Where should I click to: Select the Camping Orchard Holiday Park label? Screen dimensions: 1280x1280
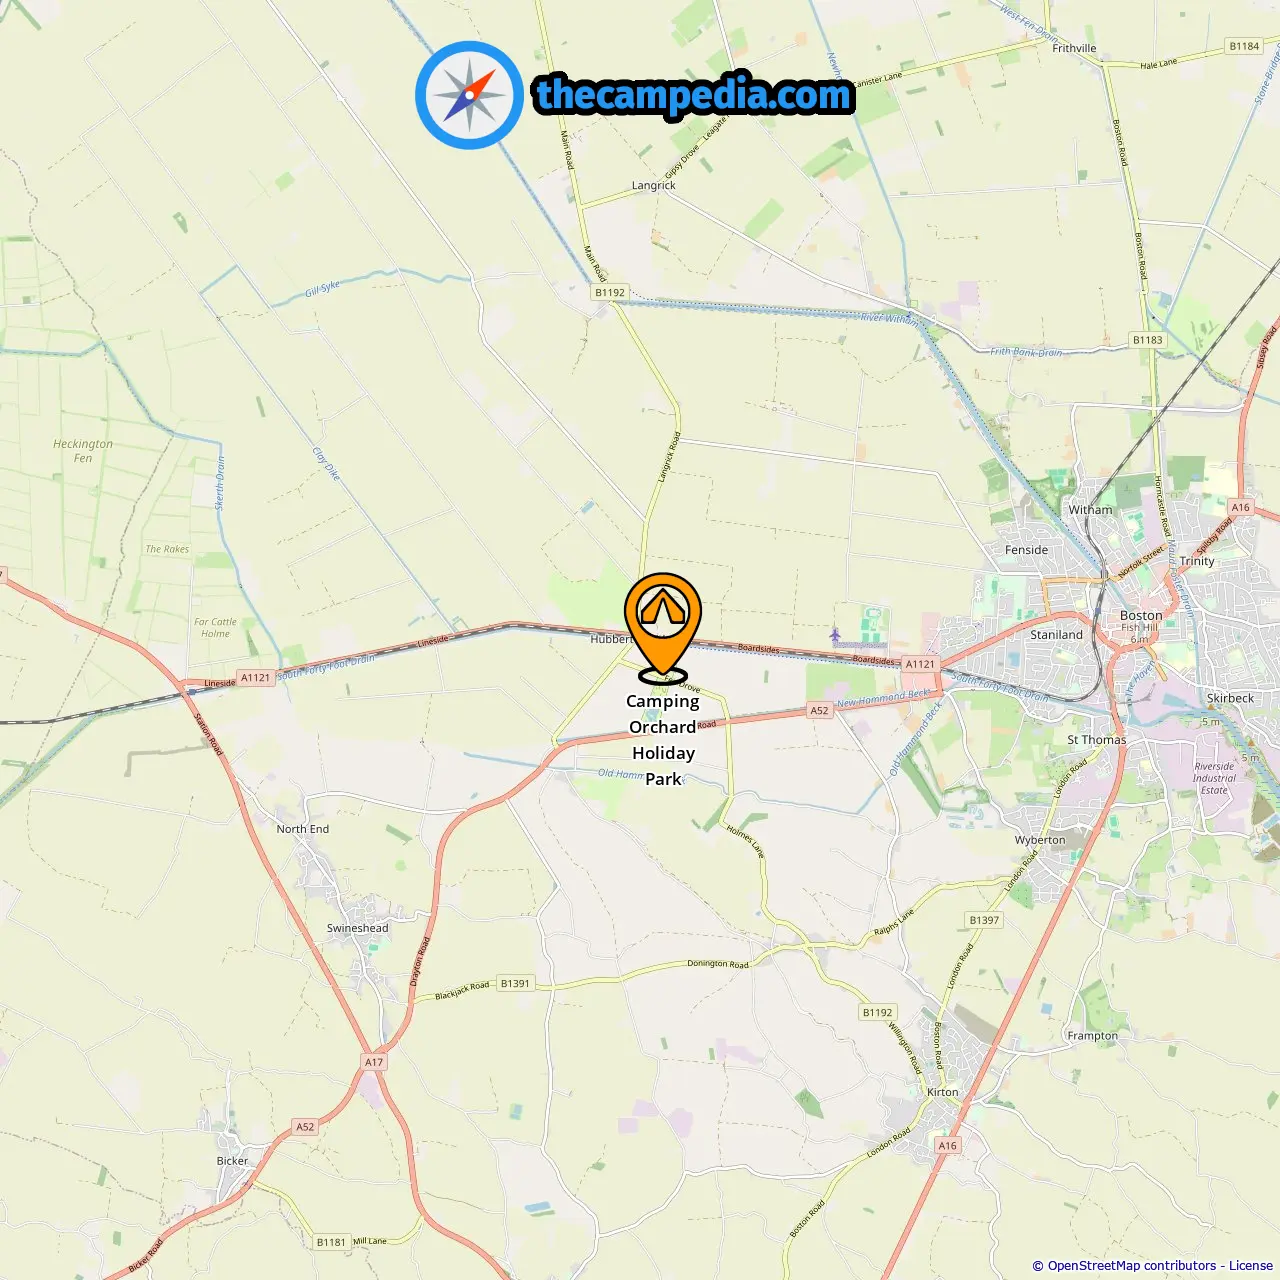[663, 740]
